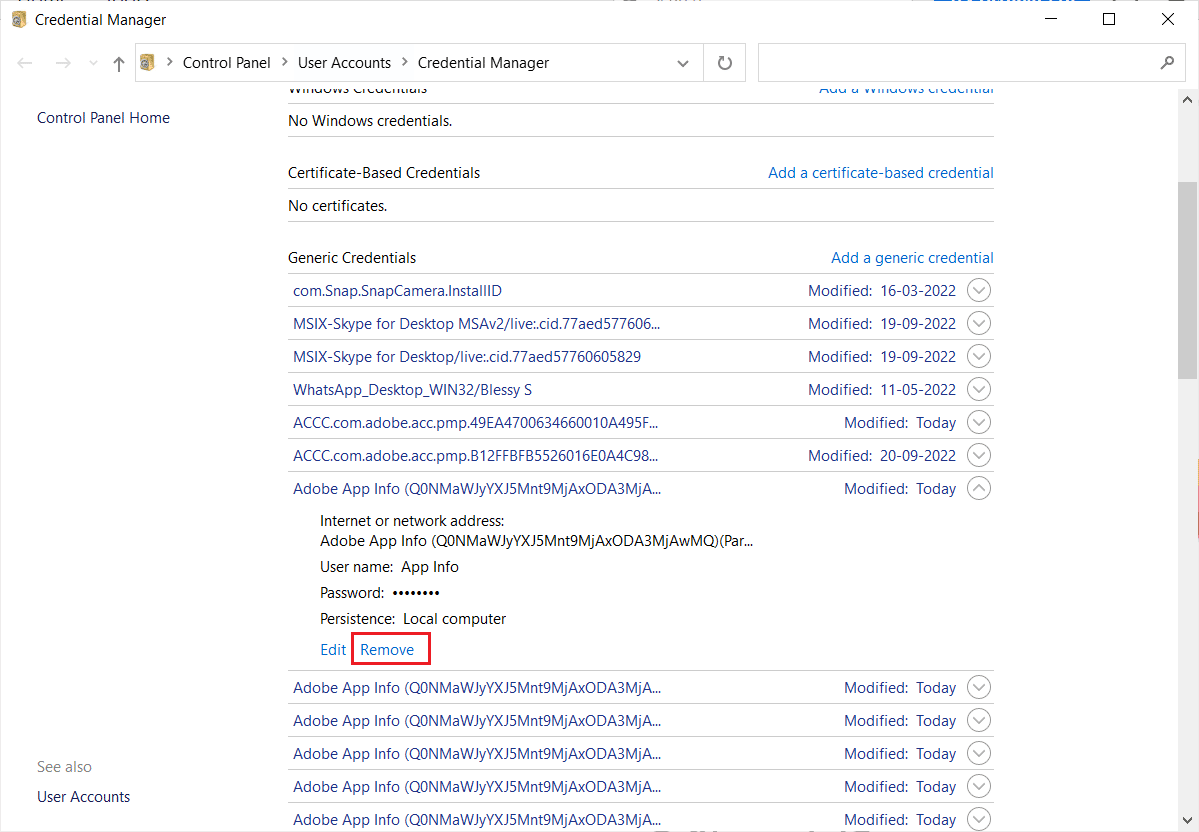Click the search Control Panel field
Screen dimensions: 1199x832
(971, 63)
